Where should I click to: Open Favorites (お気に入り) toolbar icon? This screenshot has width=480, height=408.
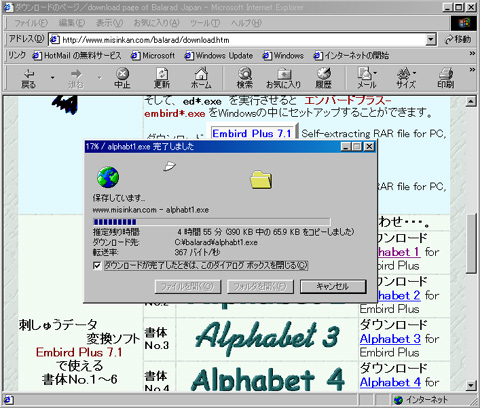(284, 78)
